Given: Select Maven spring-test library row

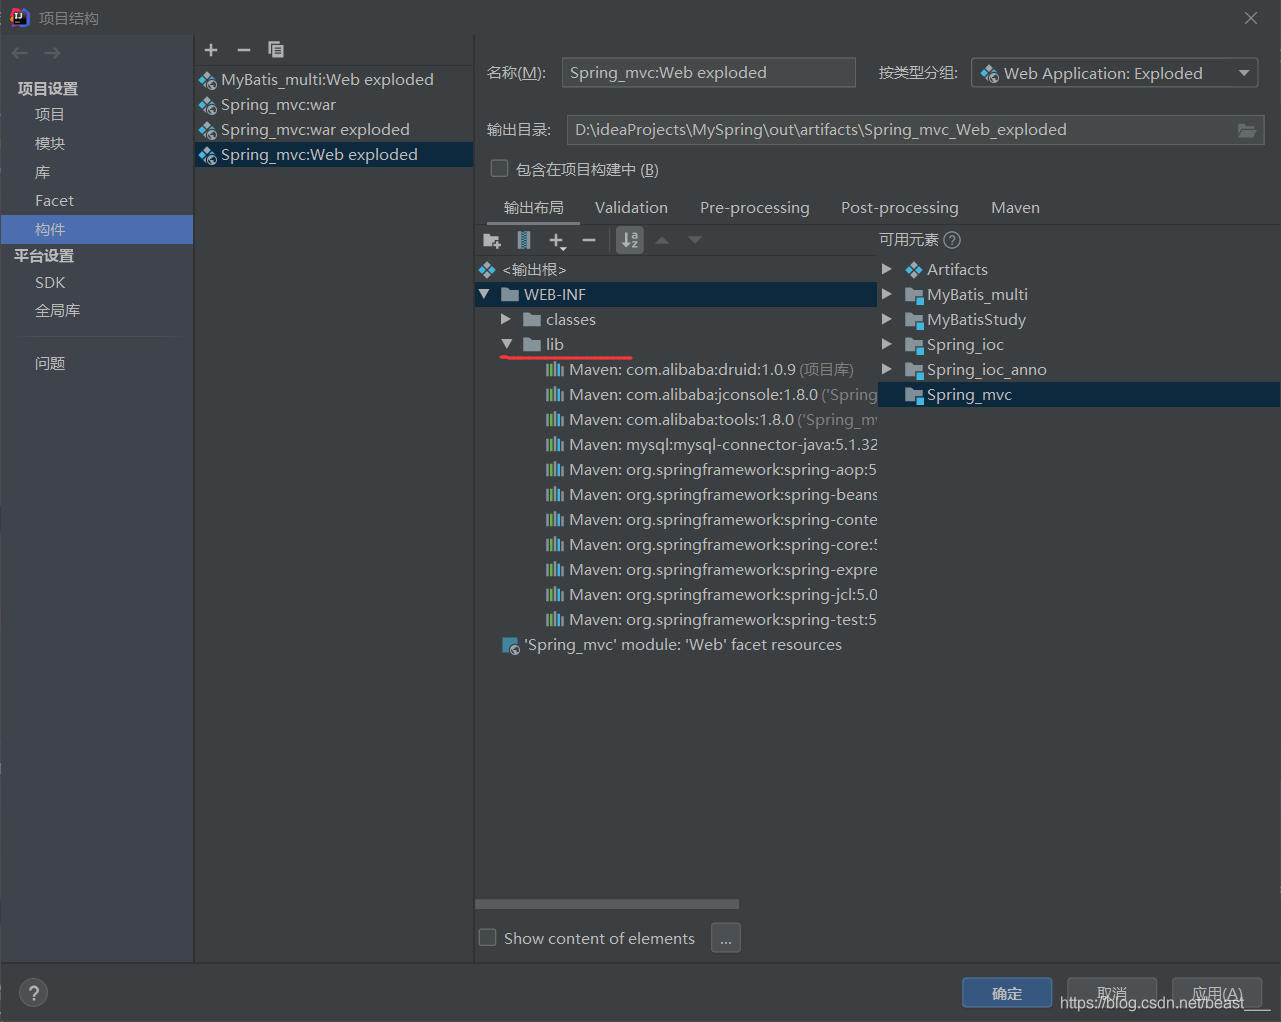Looking at the screenshot, I should pyautogui.click(x=676, y=620).
